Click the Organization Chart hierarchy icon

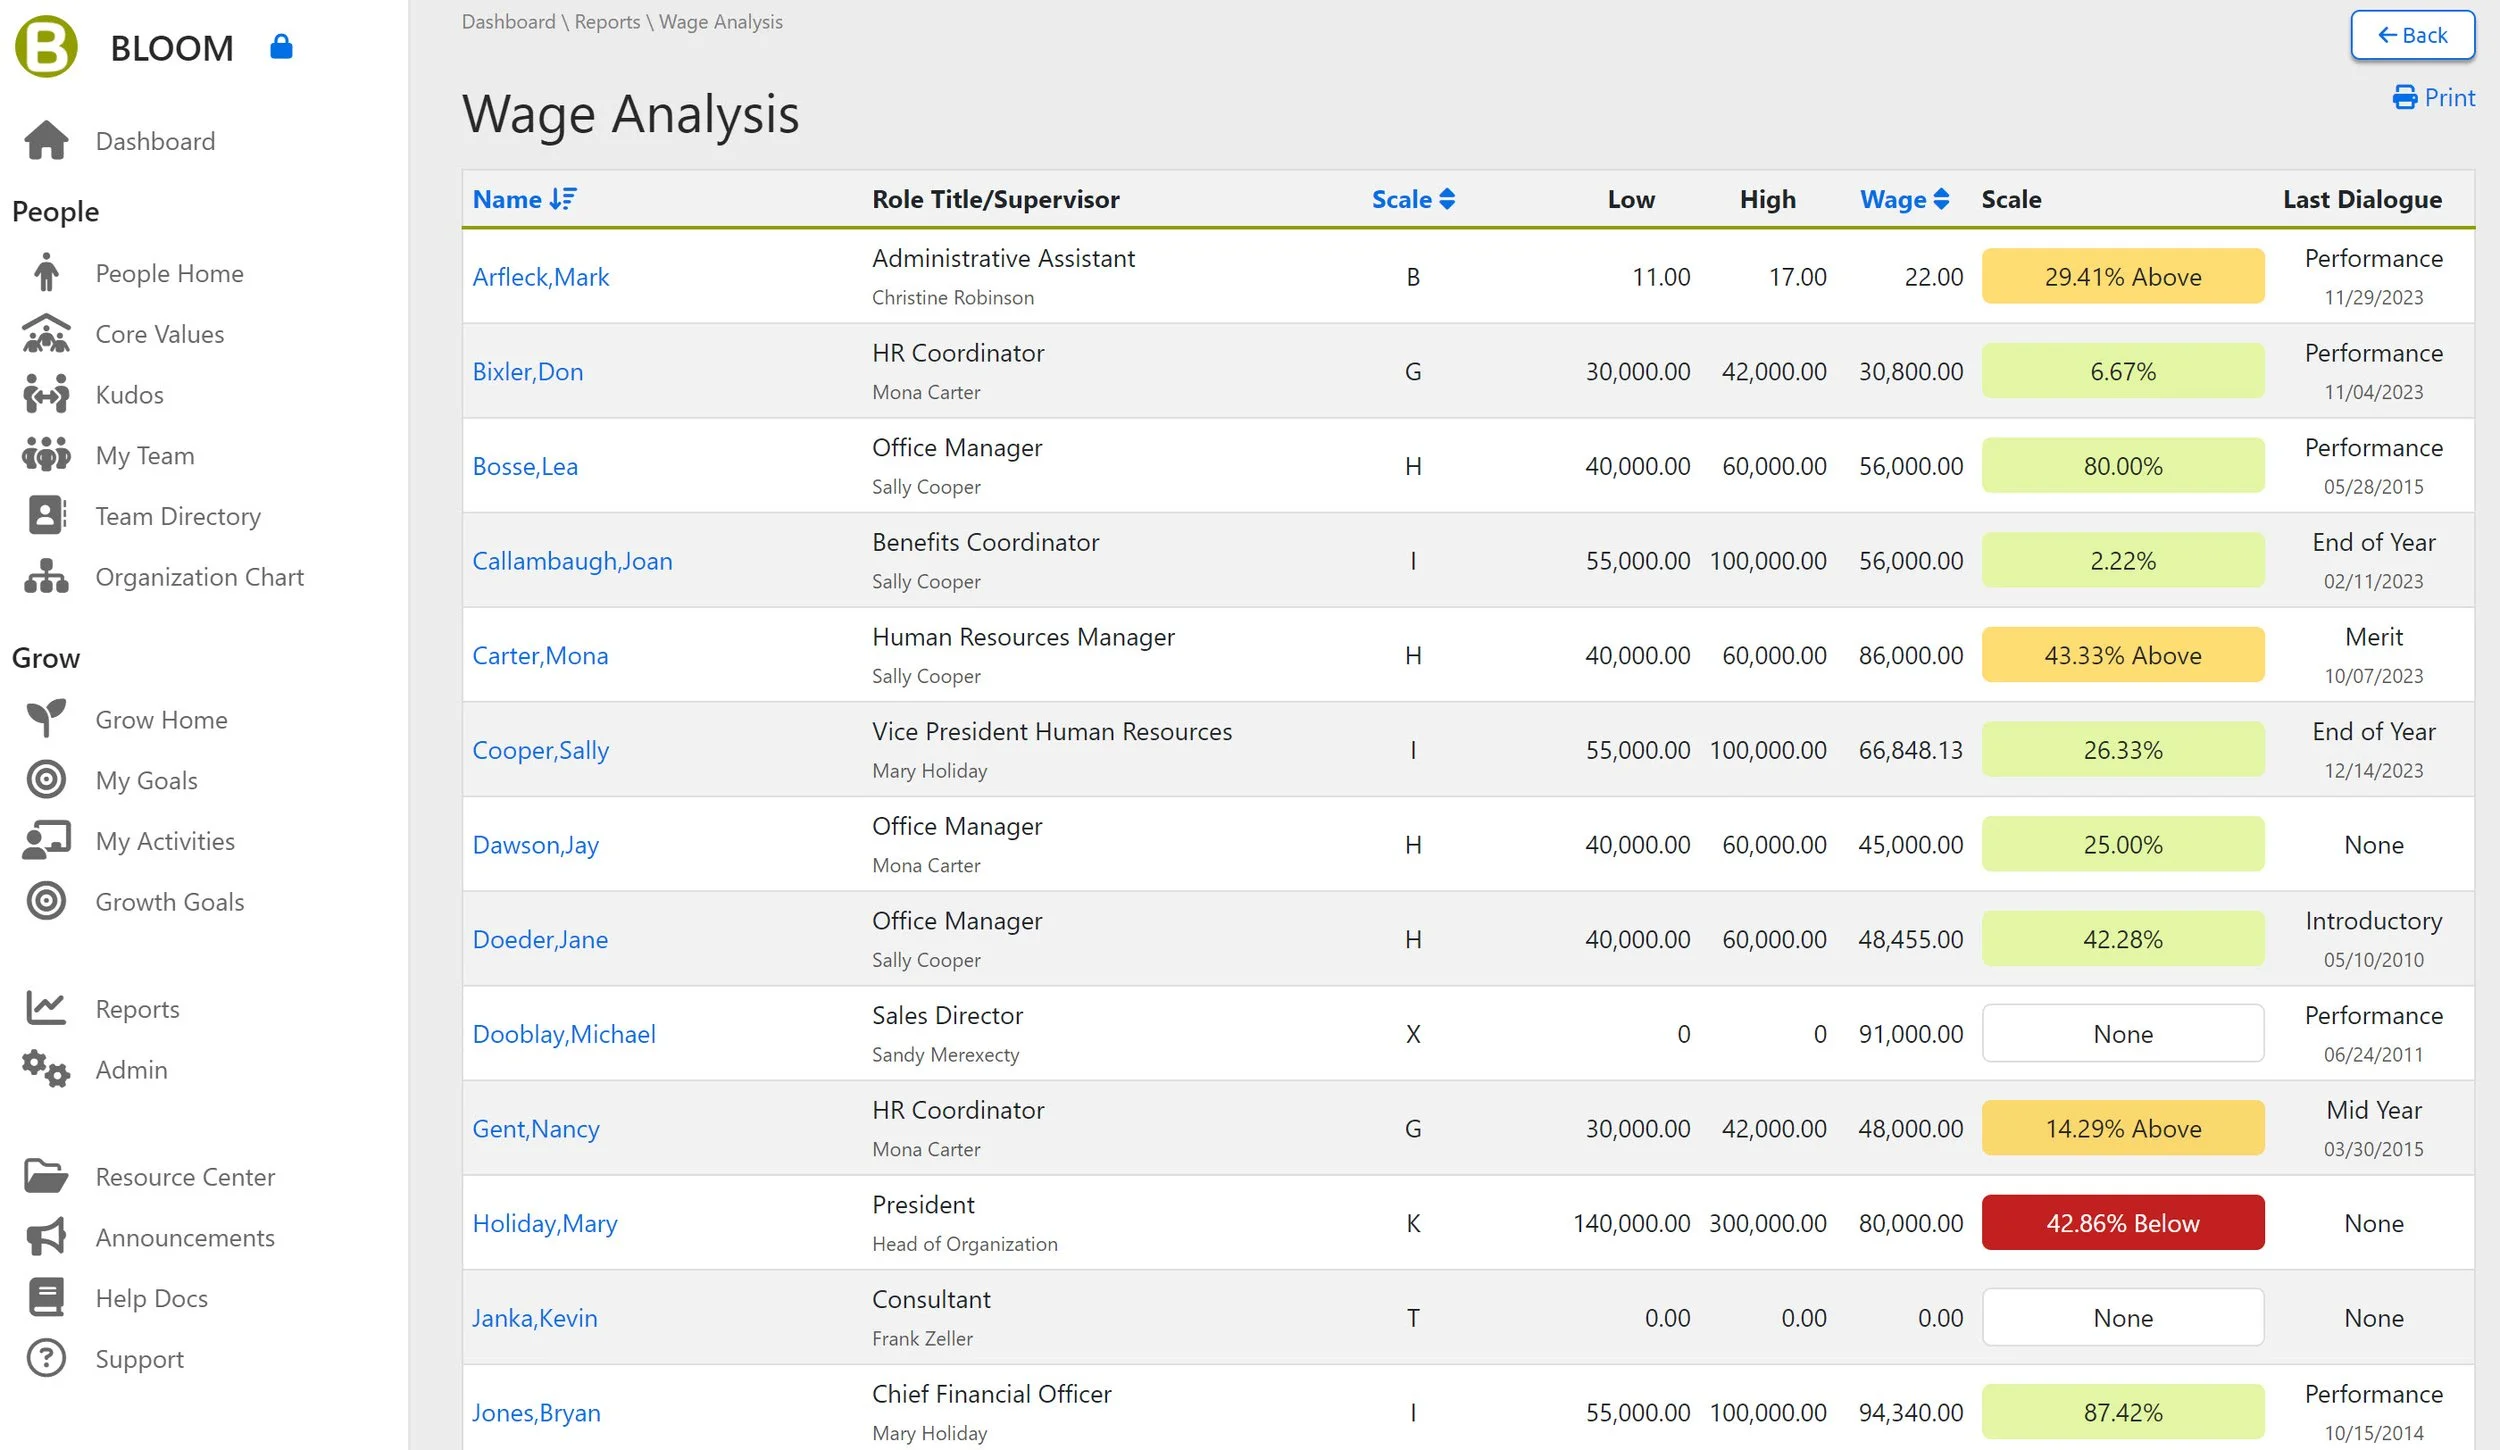pyautogui.click(x=46, y=577)
